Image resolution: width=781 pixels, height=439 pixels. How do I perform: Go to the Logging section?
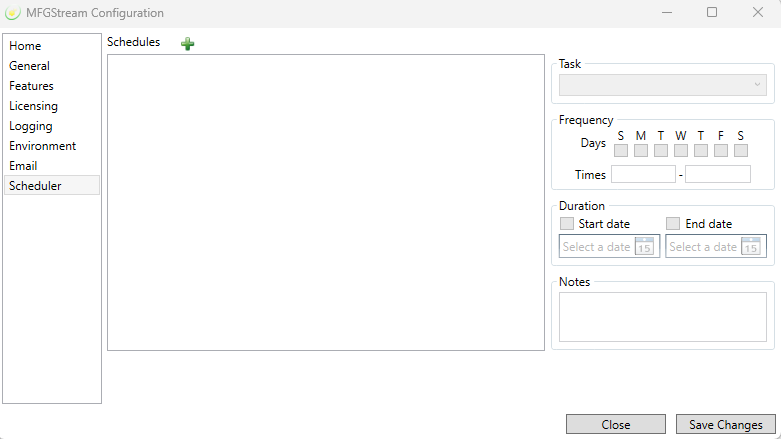pyautogui.click(x=30, y=126)
